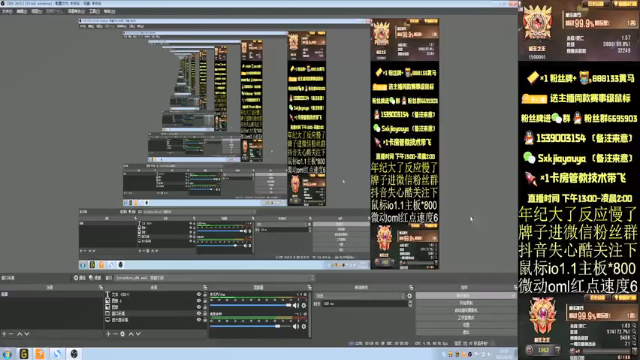Add a new scene with the plus icon

pos(4,334)
